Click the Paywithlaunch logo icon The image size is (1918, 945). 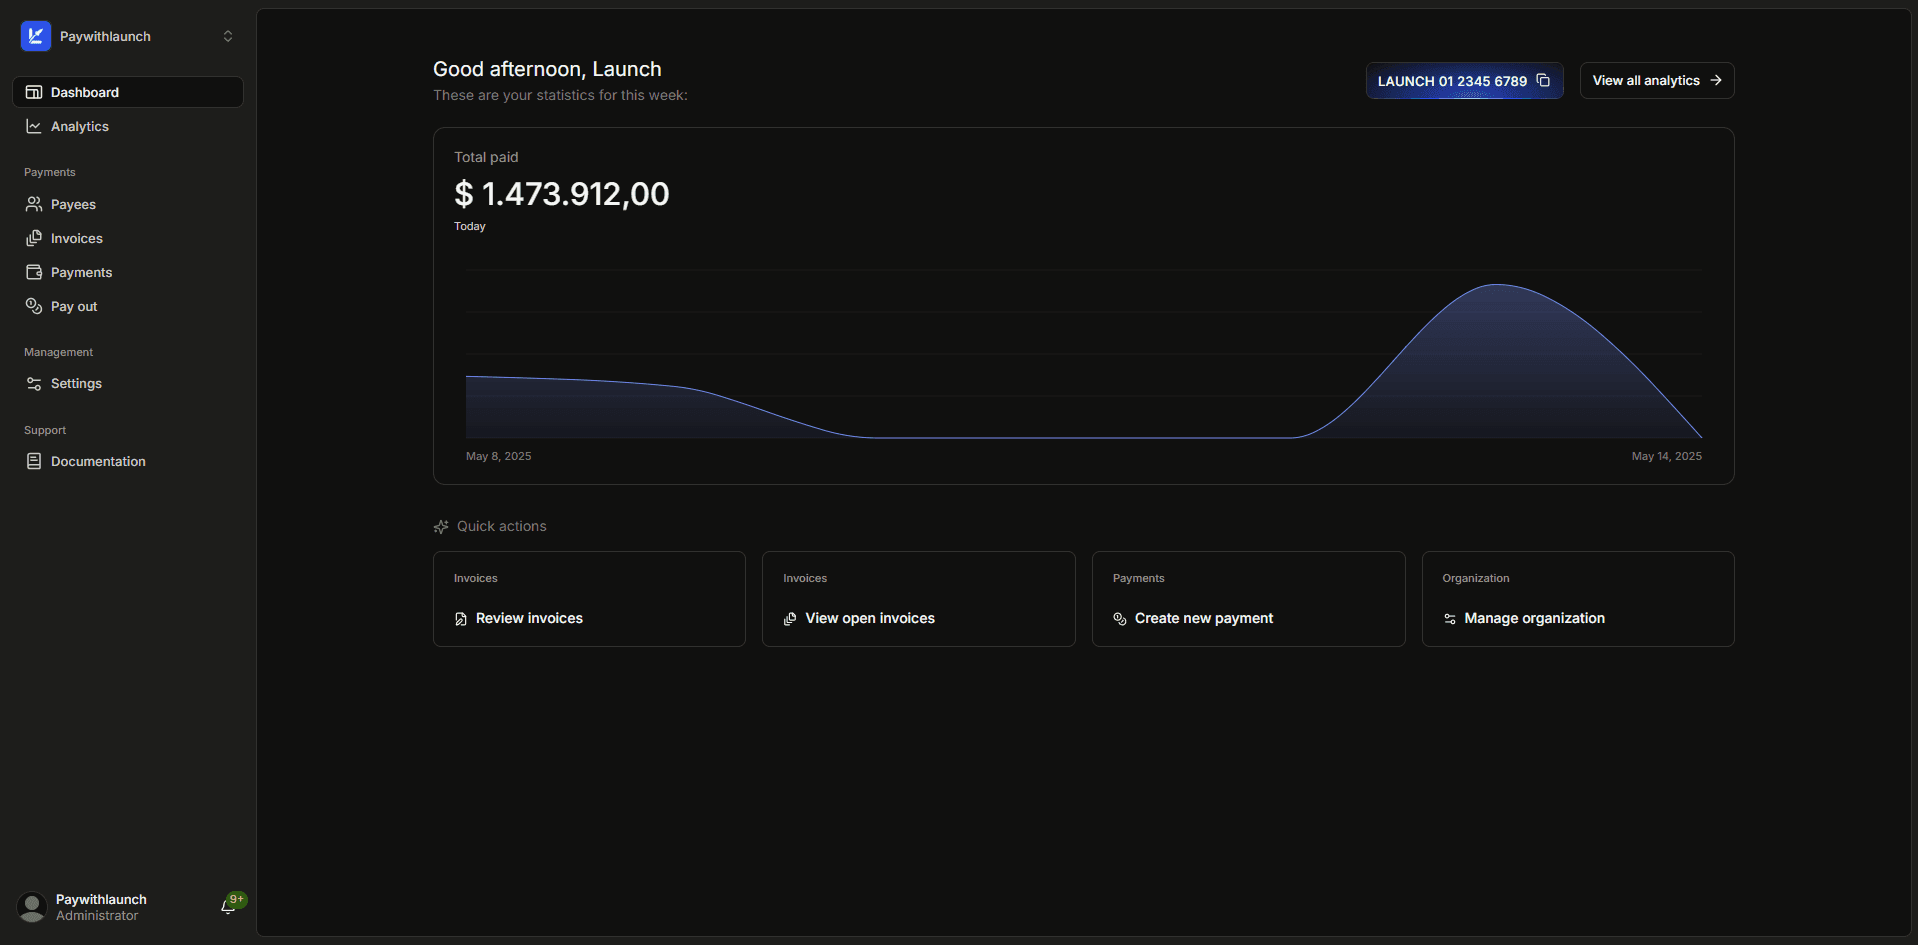[x=36, y=36]
